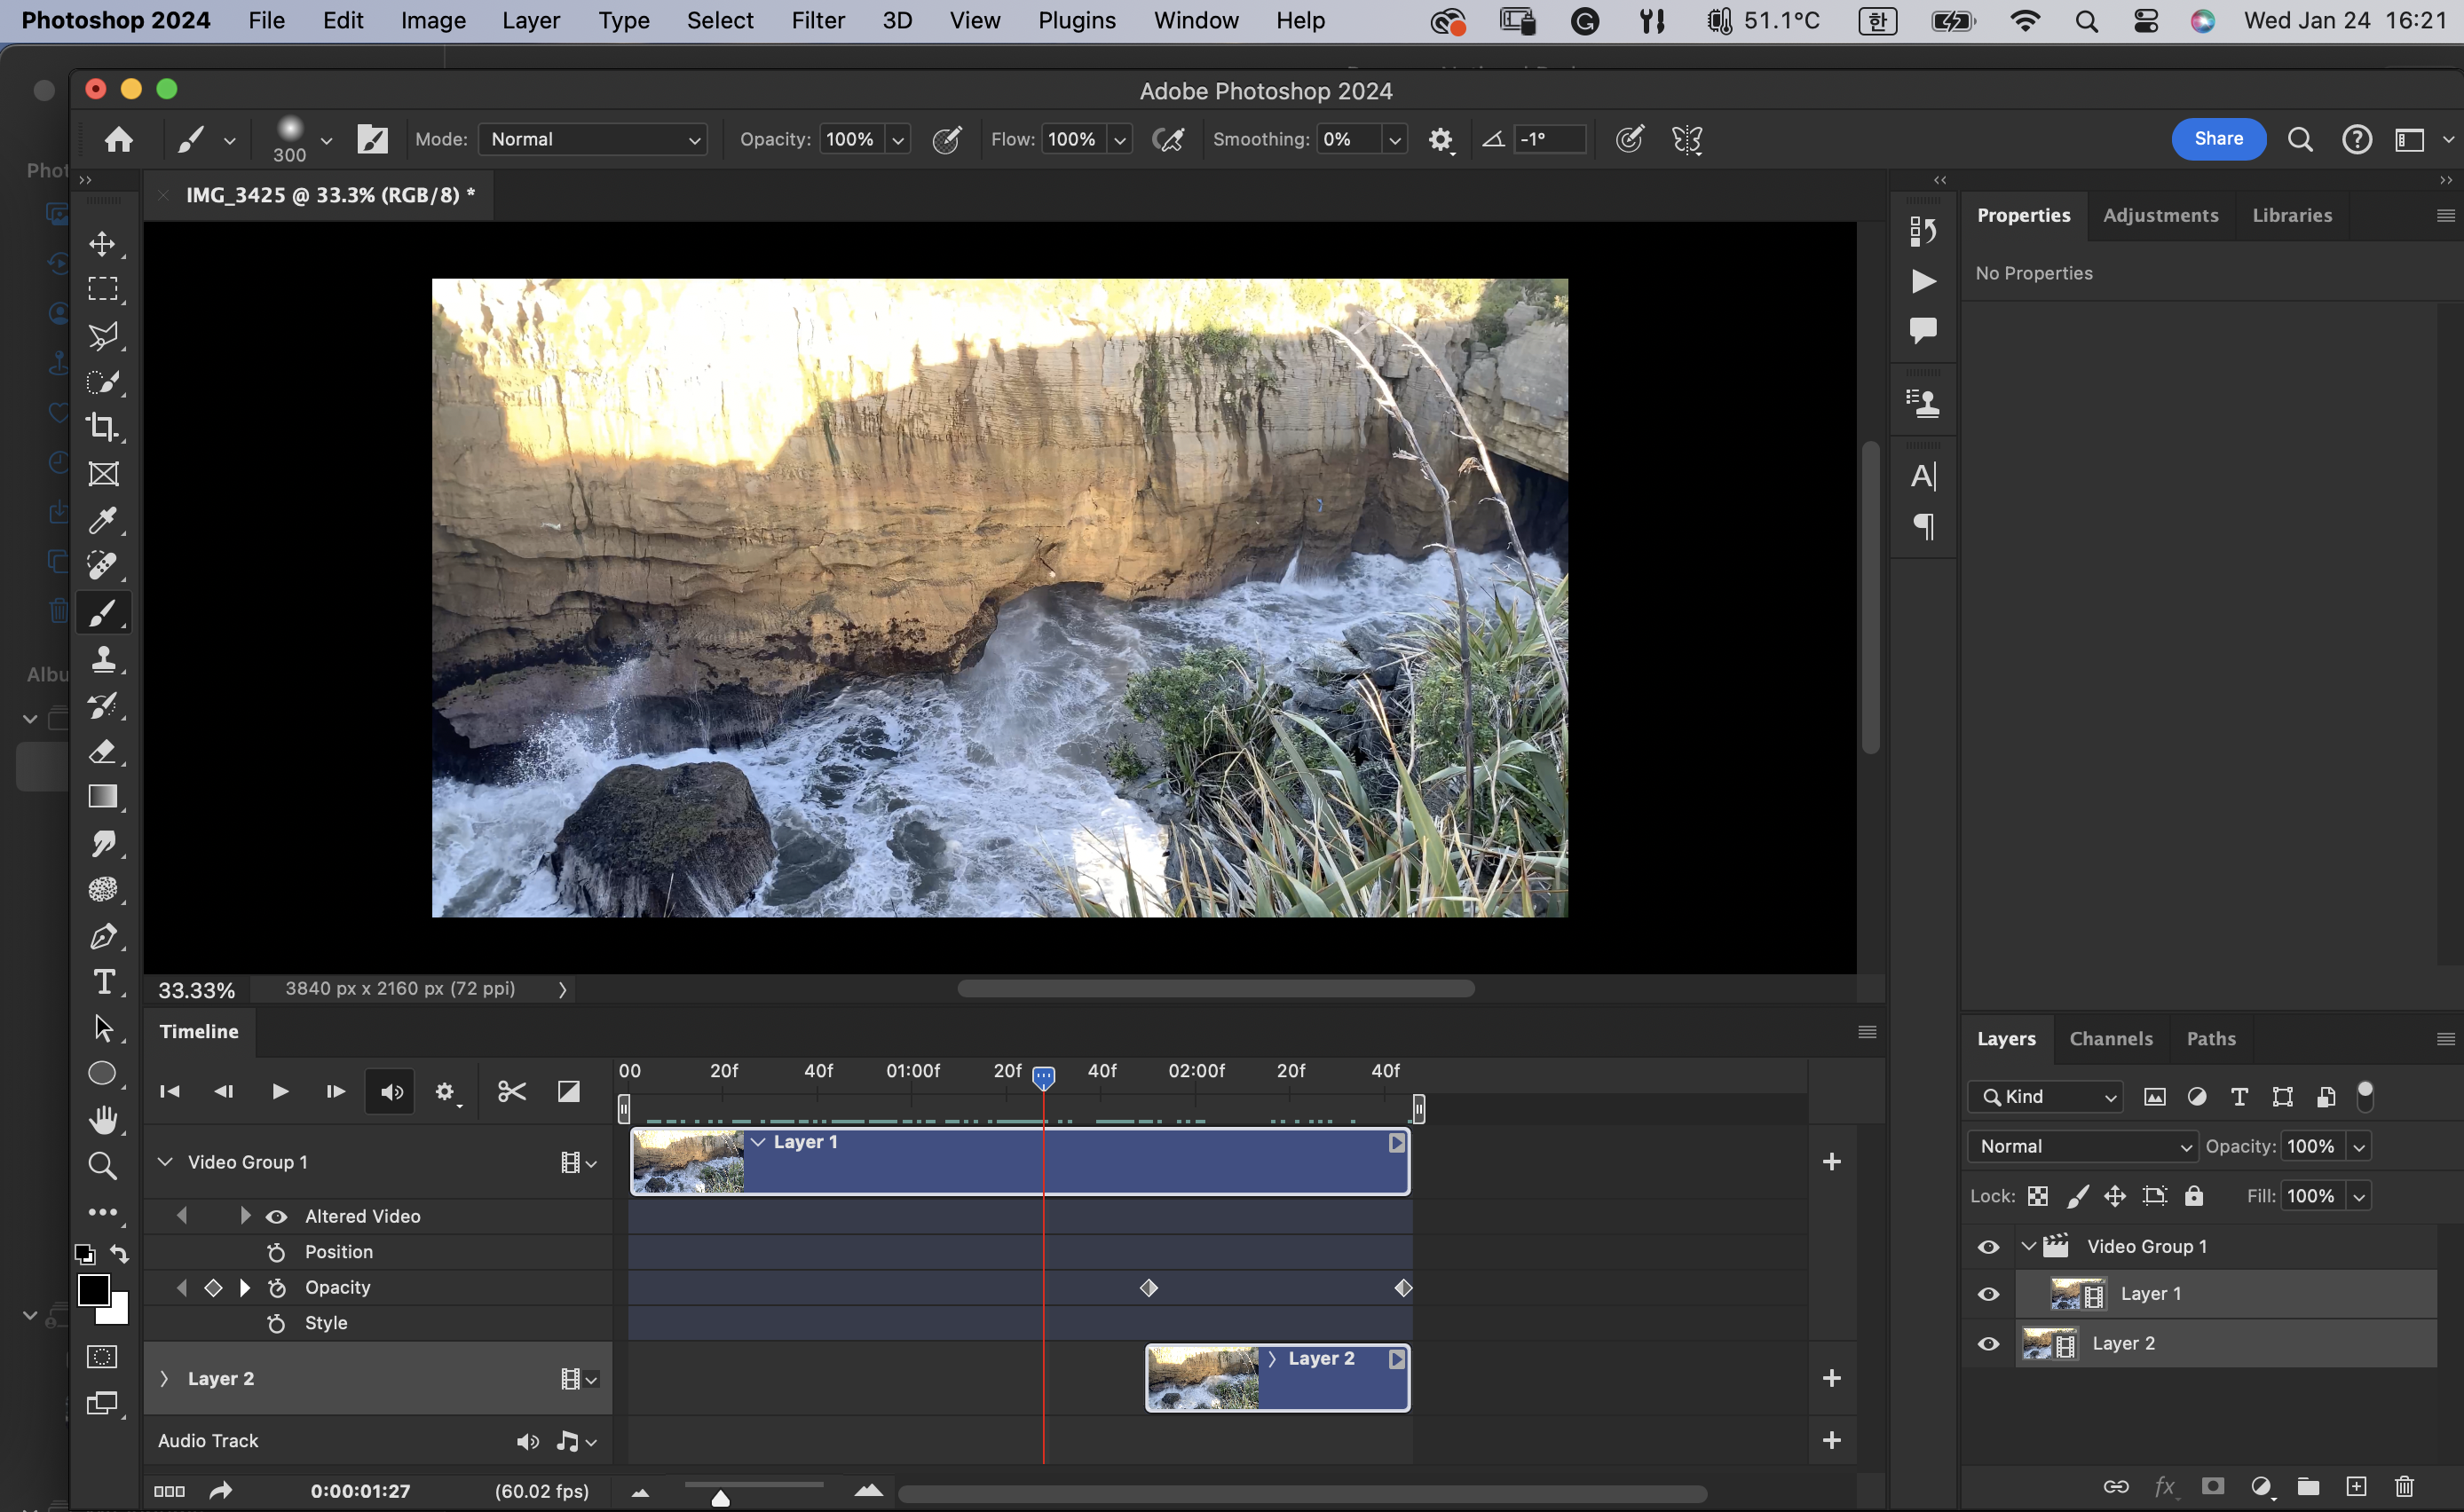The image size is (2464, 1512).
Task: Select the Horizontal Type tool
Action: [102, 982]
